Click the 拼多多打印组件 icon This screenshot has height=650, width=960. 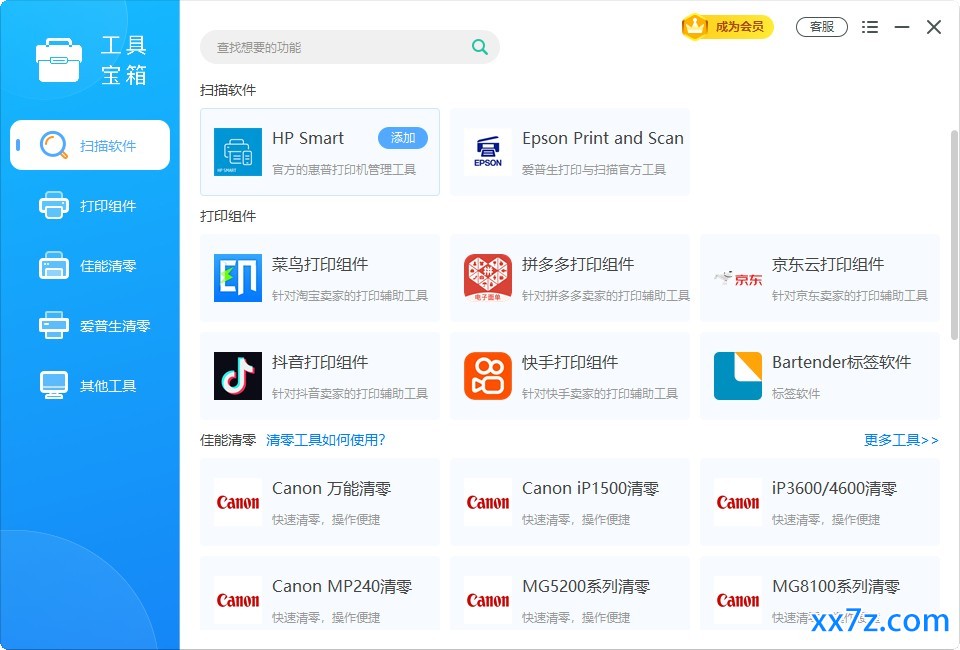click(487, 278)
